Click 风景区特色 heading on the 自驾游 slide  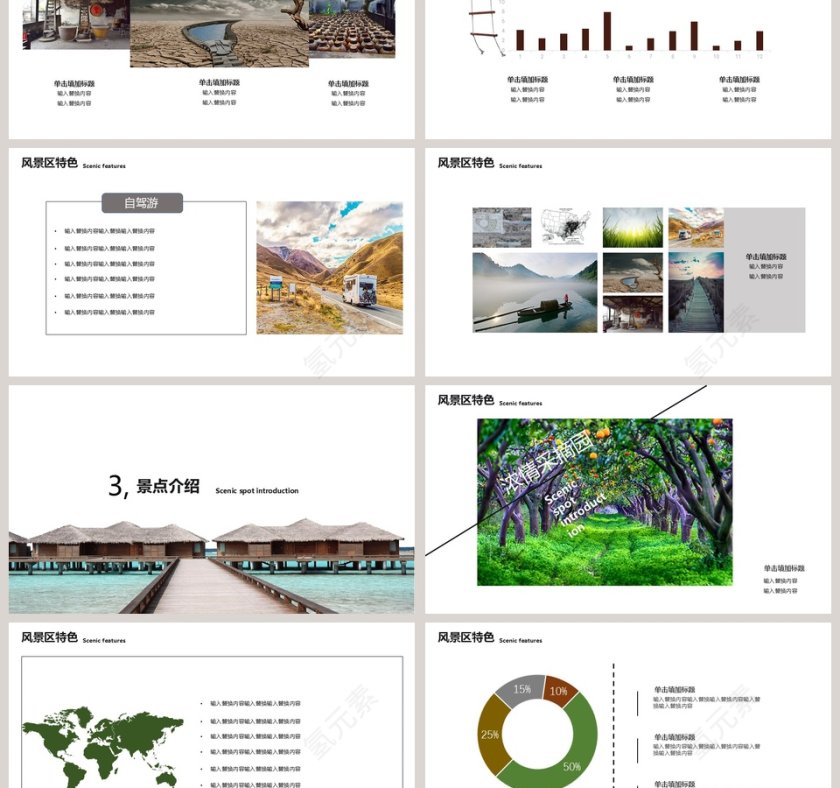point(49,163)
